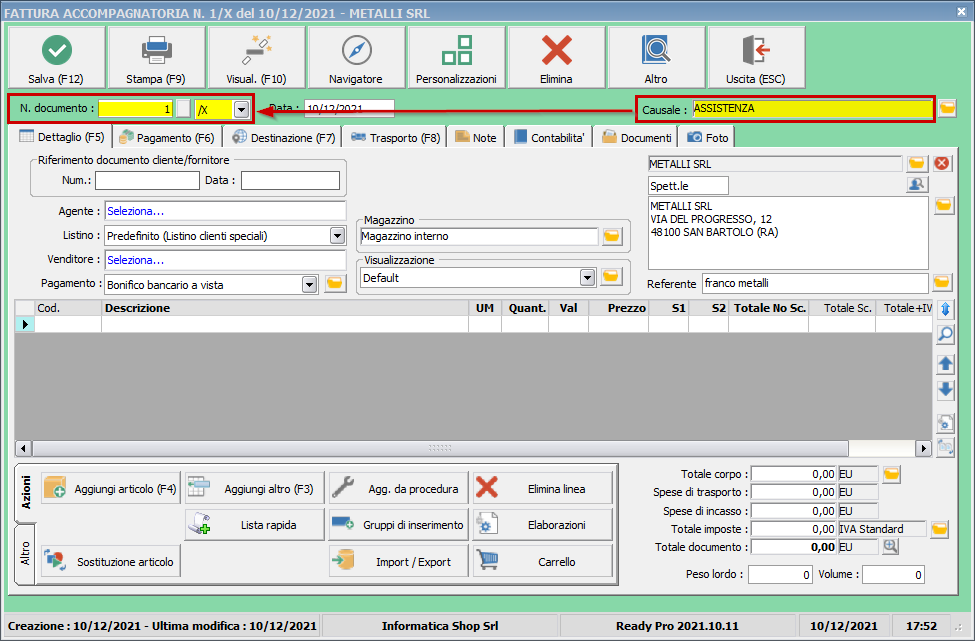Image resolution: width=975 pixels, height=641 pixels.
Task: Open folder icon beside Totale corpo
Action: coord(892,474)
